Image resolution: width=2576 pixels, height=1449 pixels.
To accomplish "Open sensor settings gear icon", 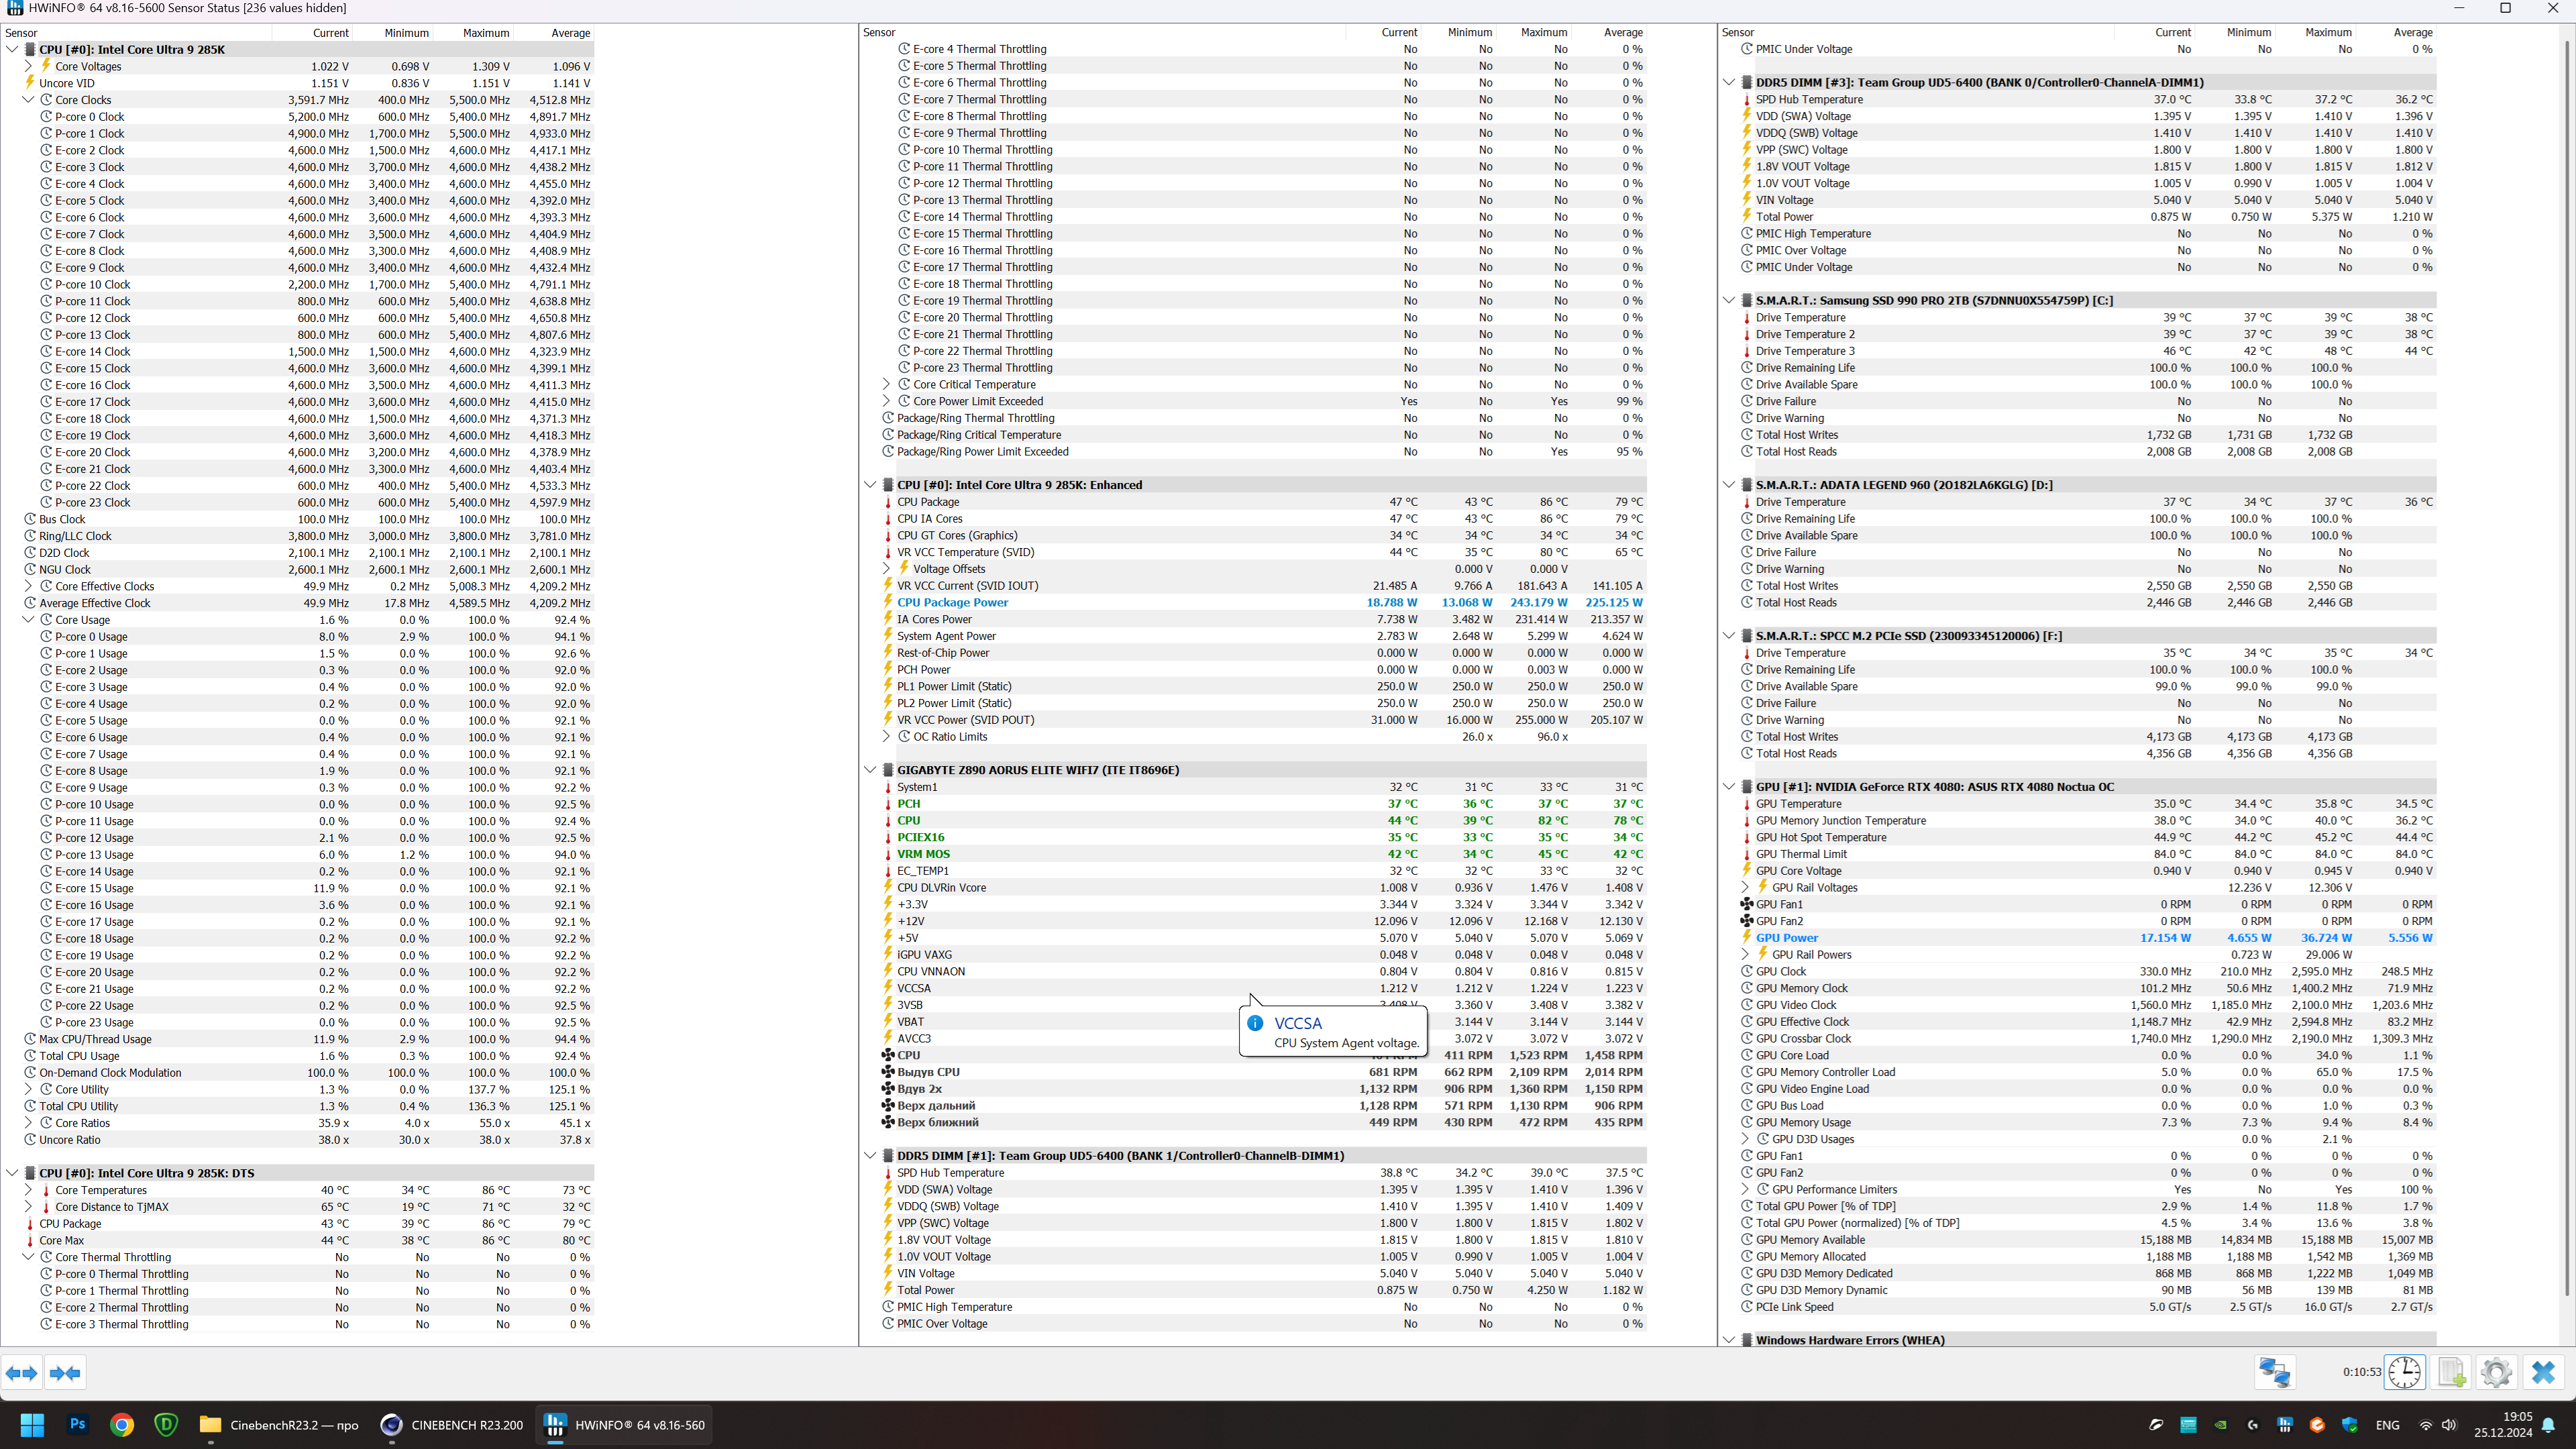I will tap(2496, 1372).
